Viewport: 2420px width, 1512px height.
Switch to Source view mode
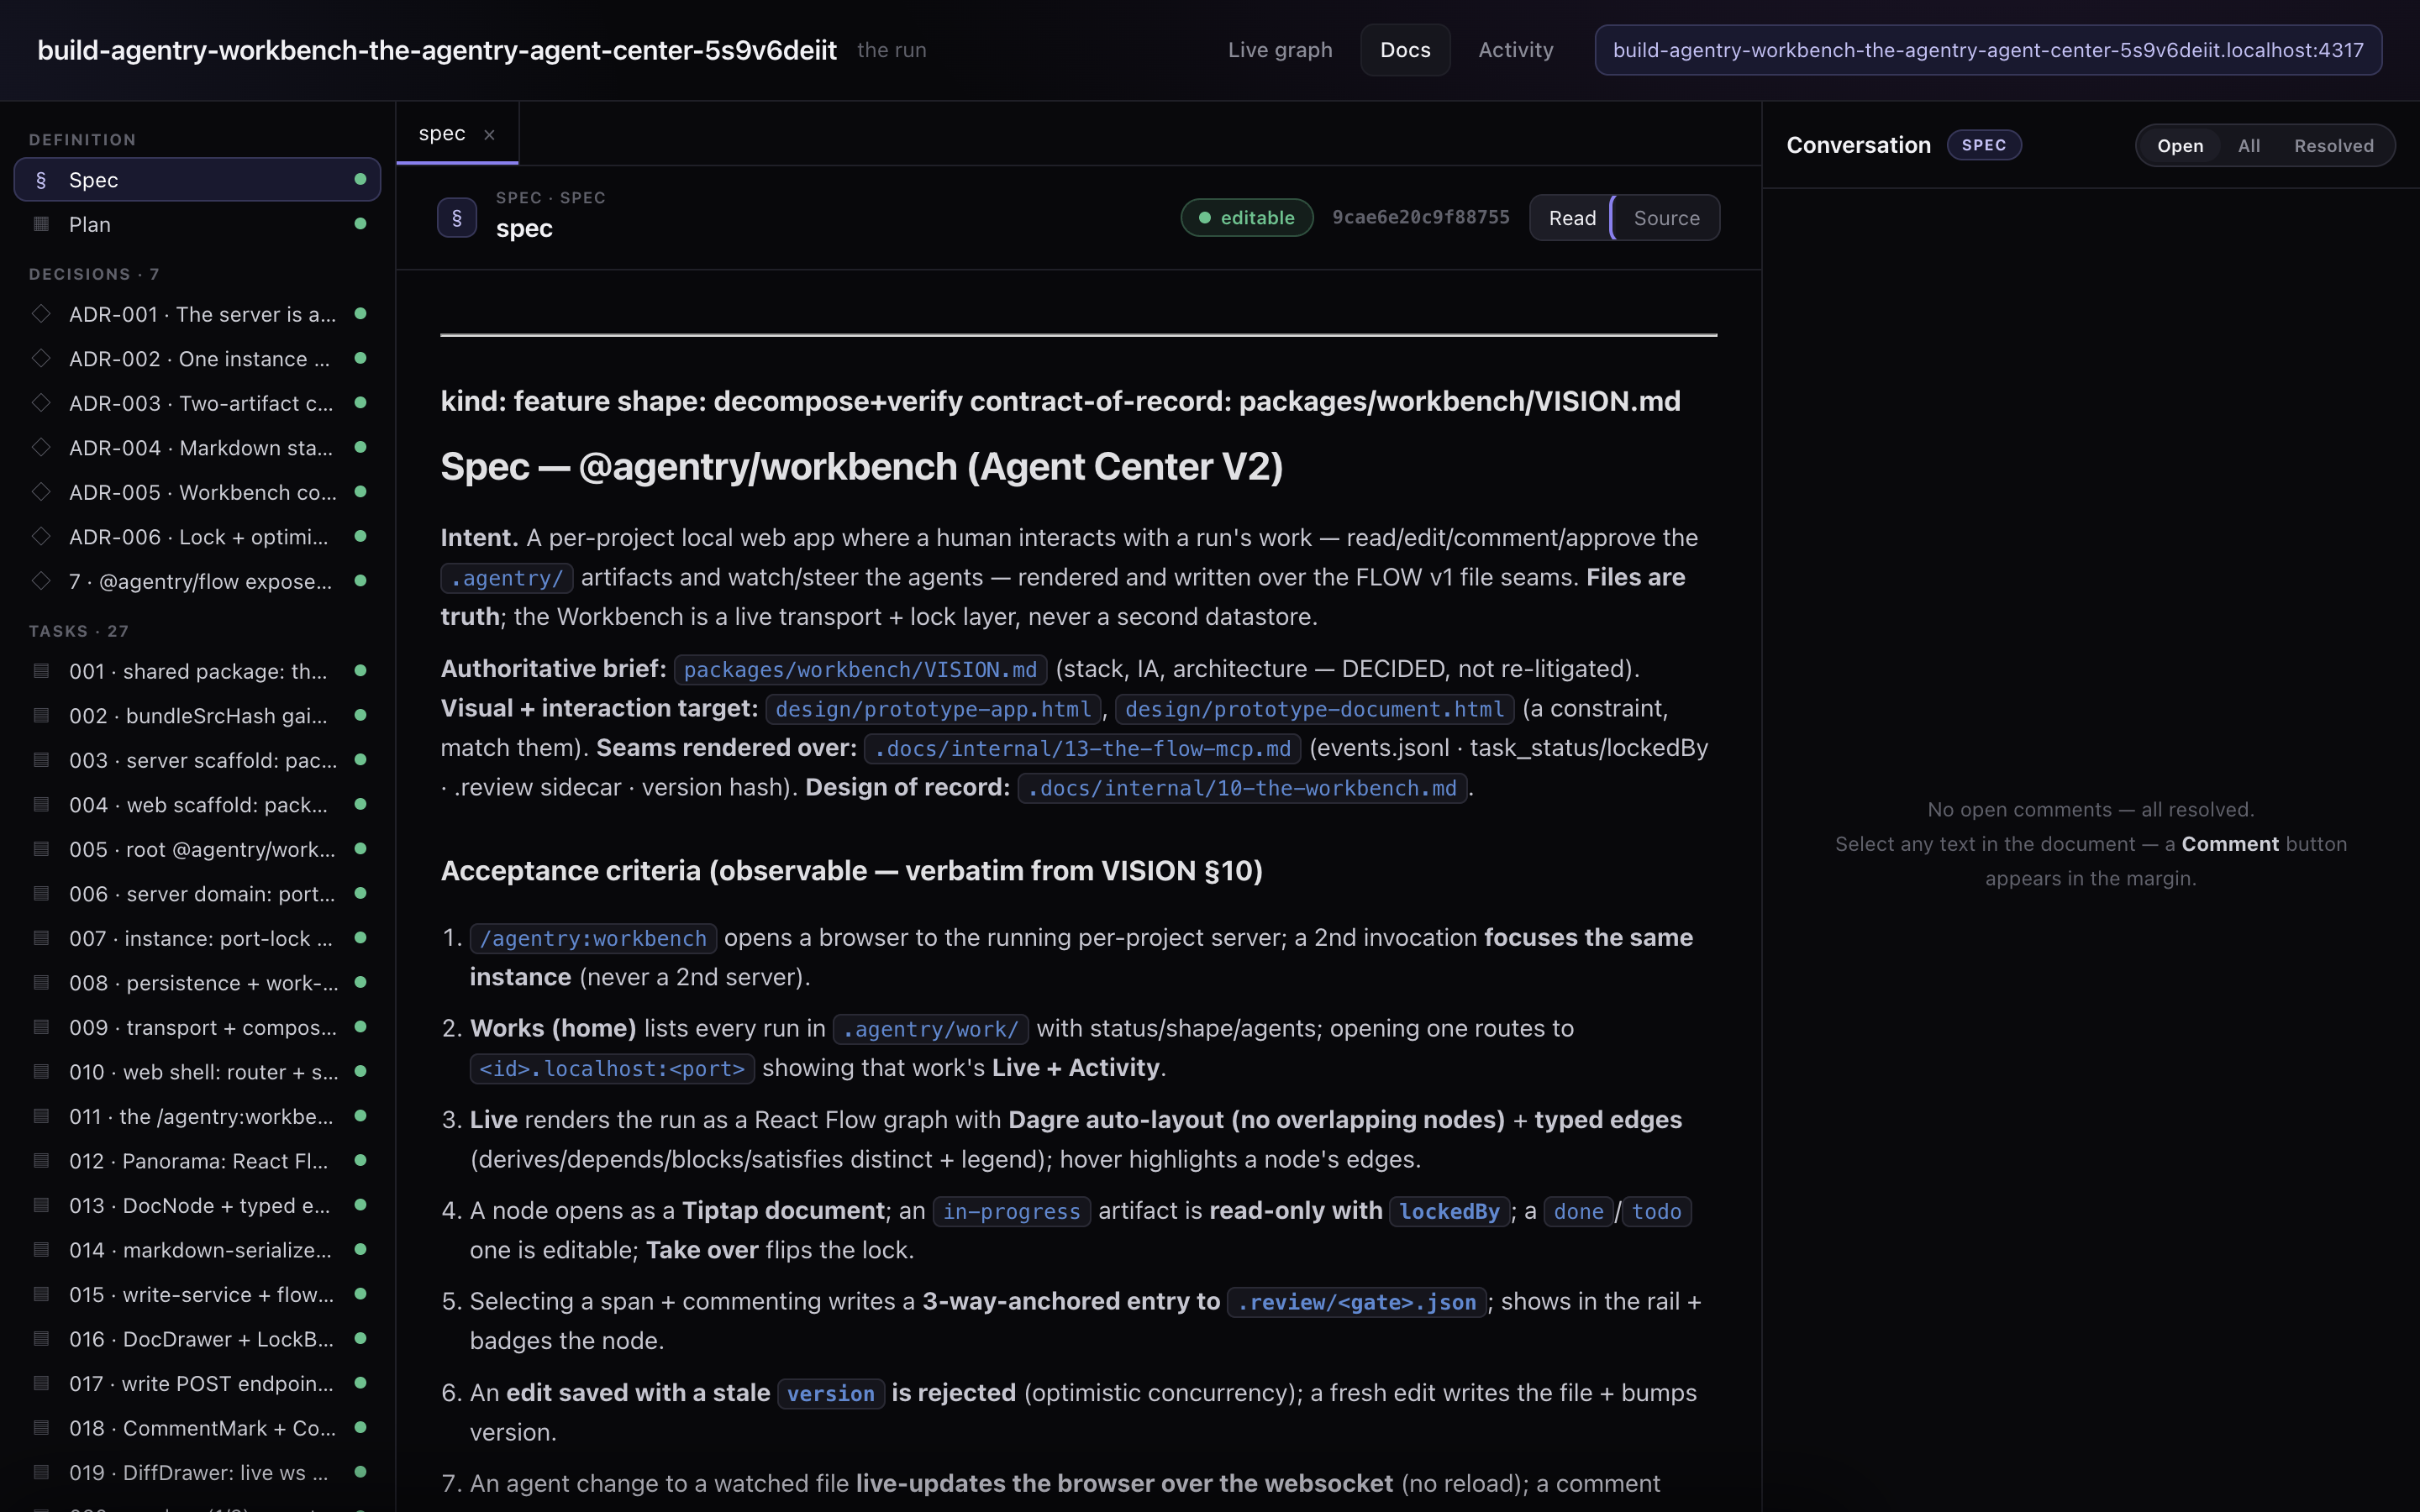tap(1666, 218)
